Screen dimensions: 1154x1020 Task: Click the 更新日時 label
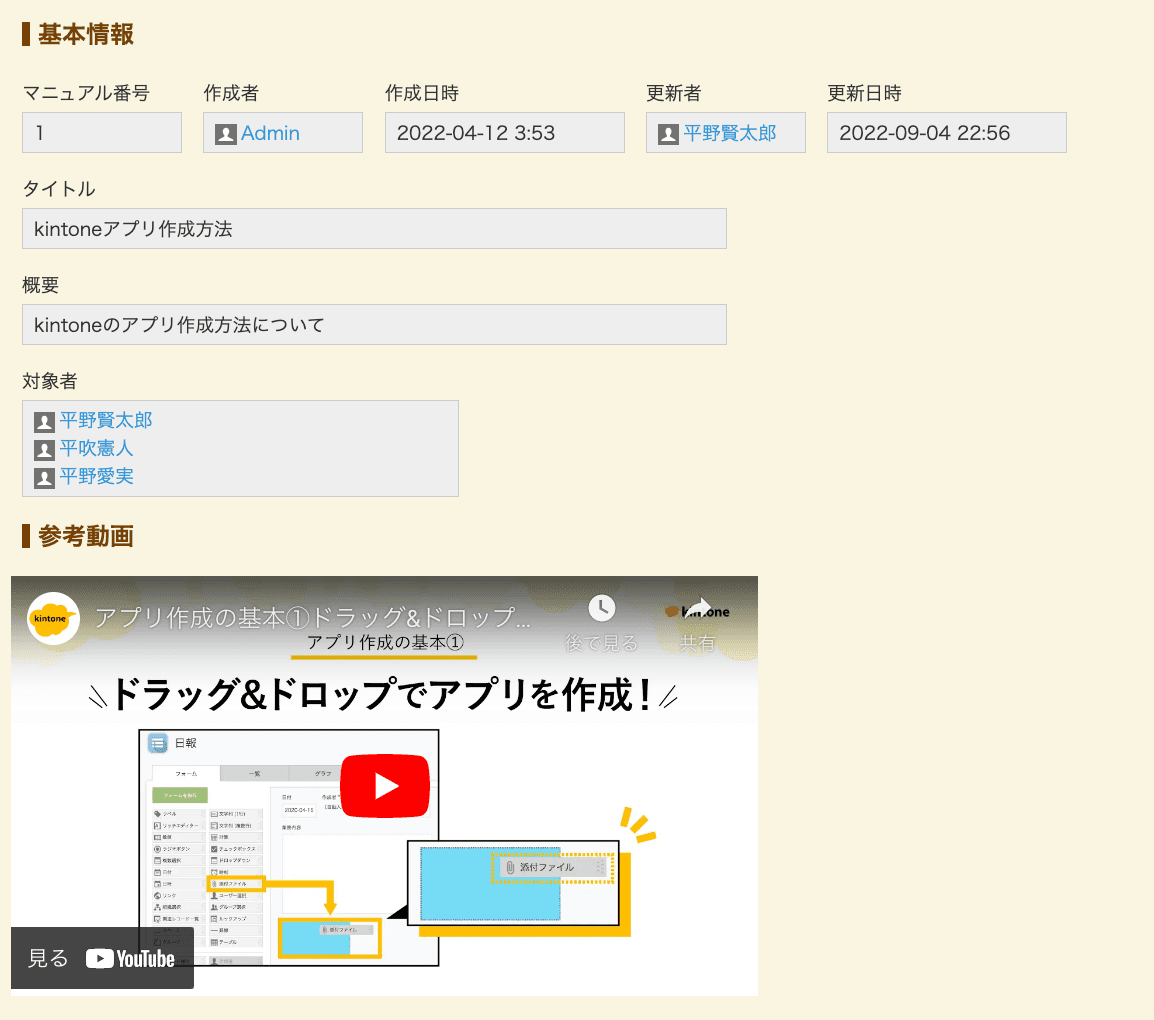click(x=864, y=93)
